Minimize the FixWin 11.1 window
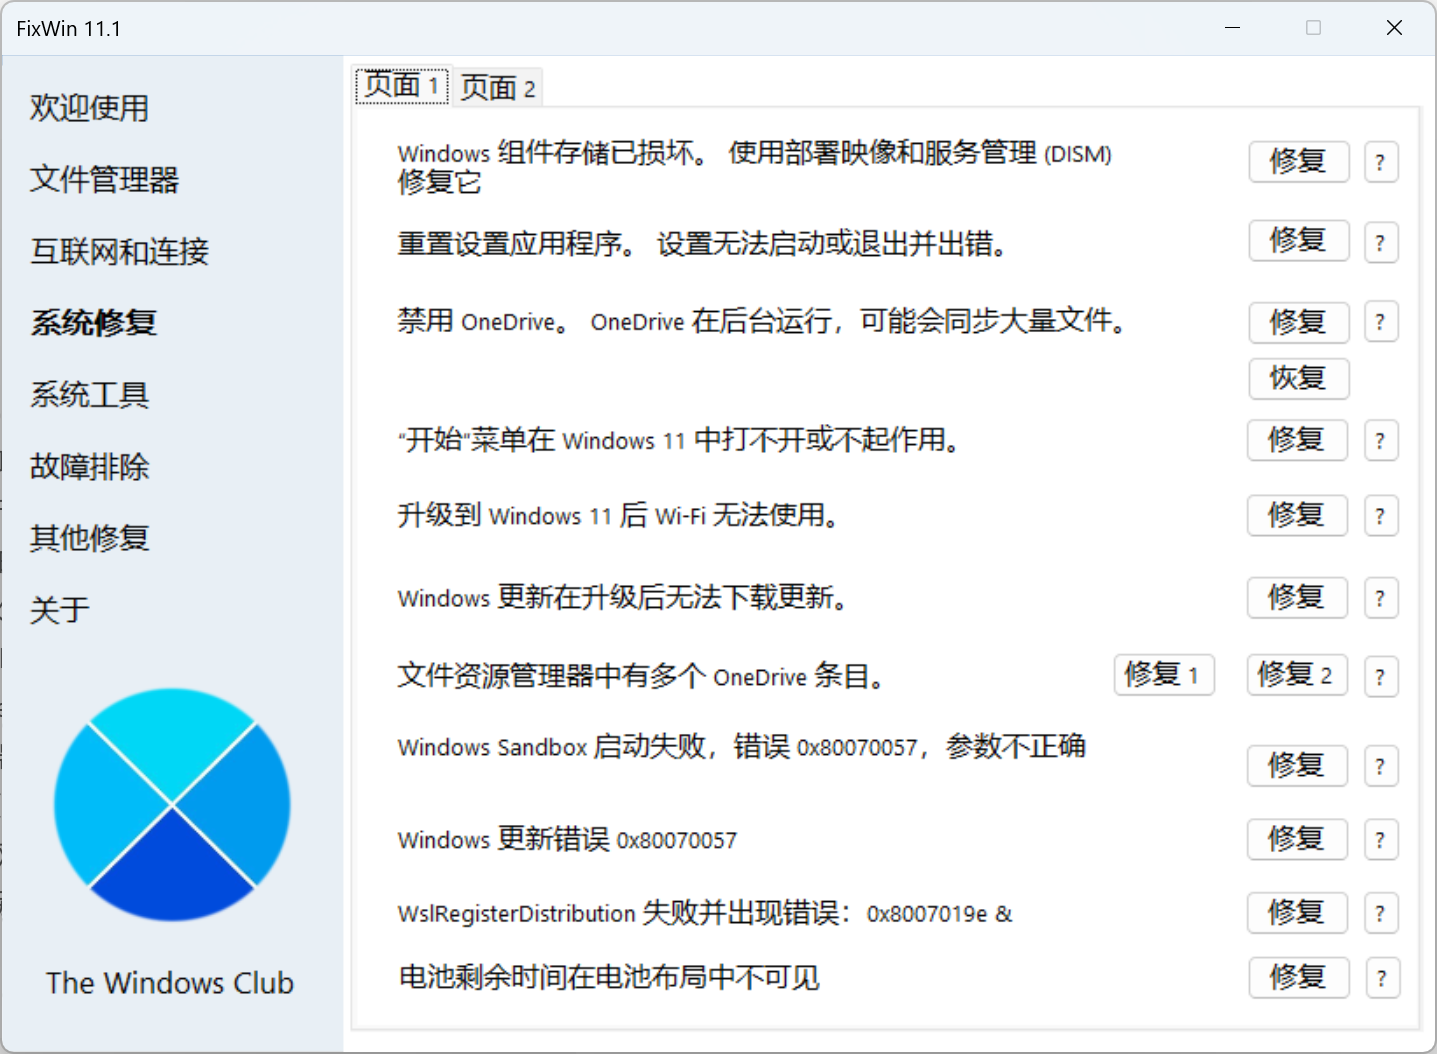Viewport: 1437px width, 1054px height. 1233,28
